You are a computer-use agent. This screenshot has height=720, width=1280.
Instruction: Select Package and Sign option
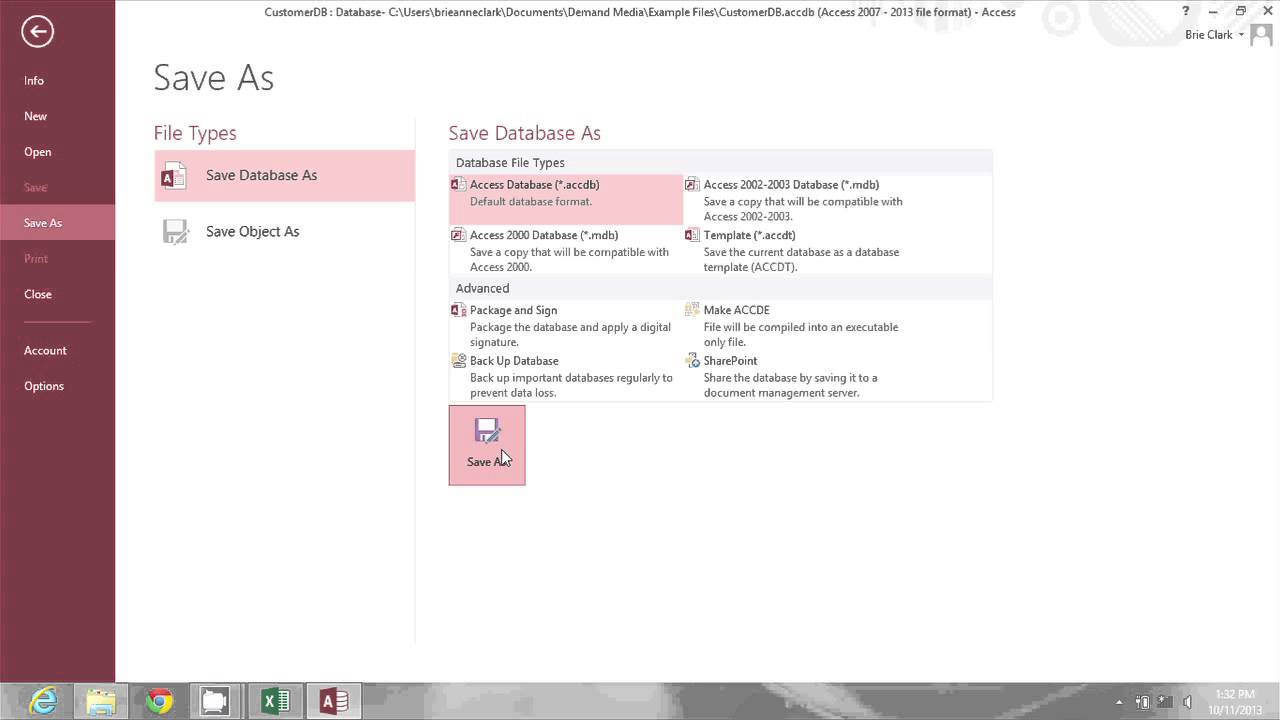tap(566, 325)
